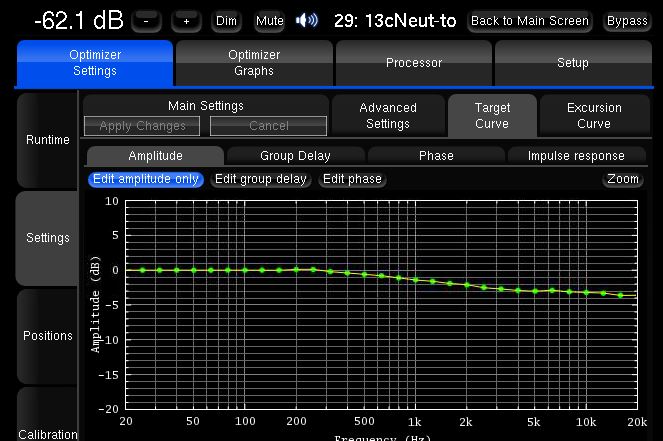Image resolution: width=663 pixels, height=441 pixels.
Task: Click the Zoom button
Action: pos(622,179)
